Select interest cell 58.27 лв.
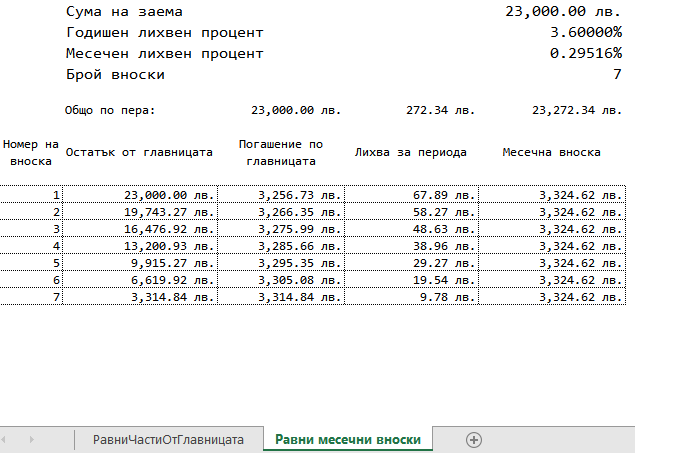This screenshot has width=677, height=471. [x=412, y=212]
